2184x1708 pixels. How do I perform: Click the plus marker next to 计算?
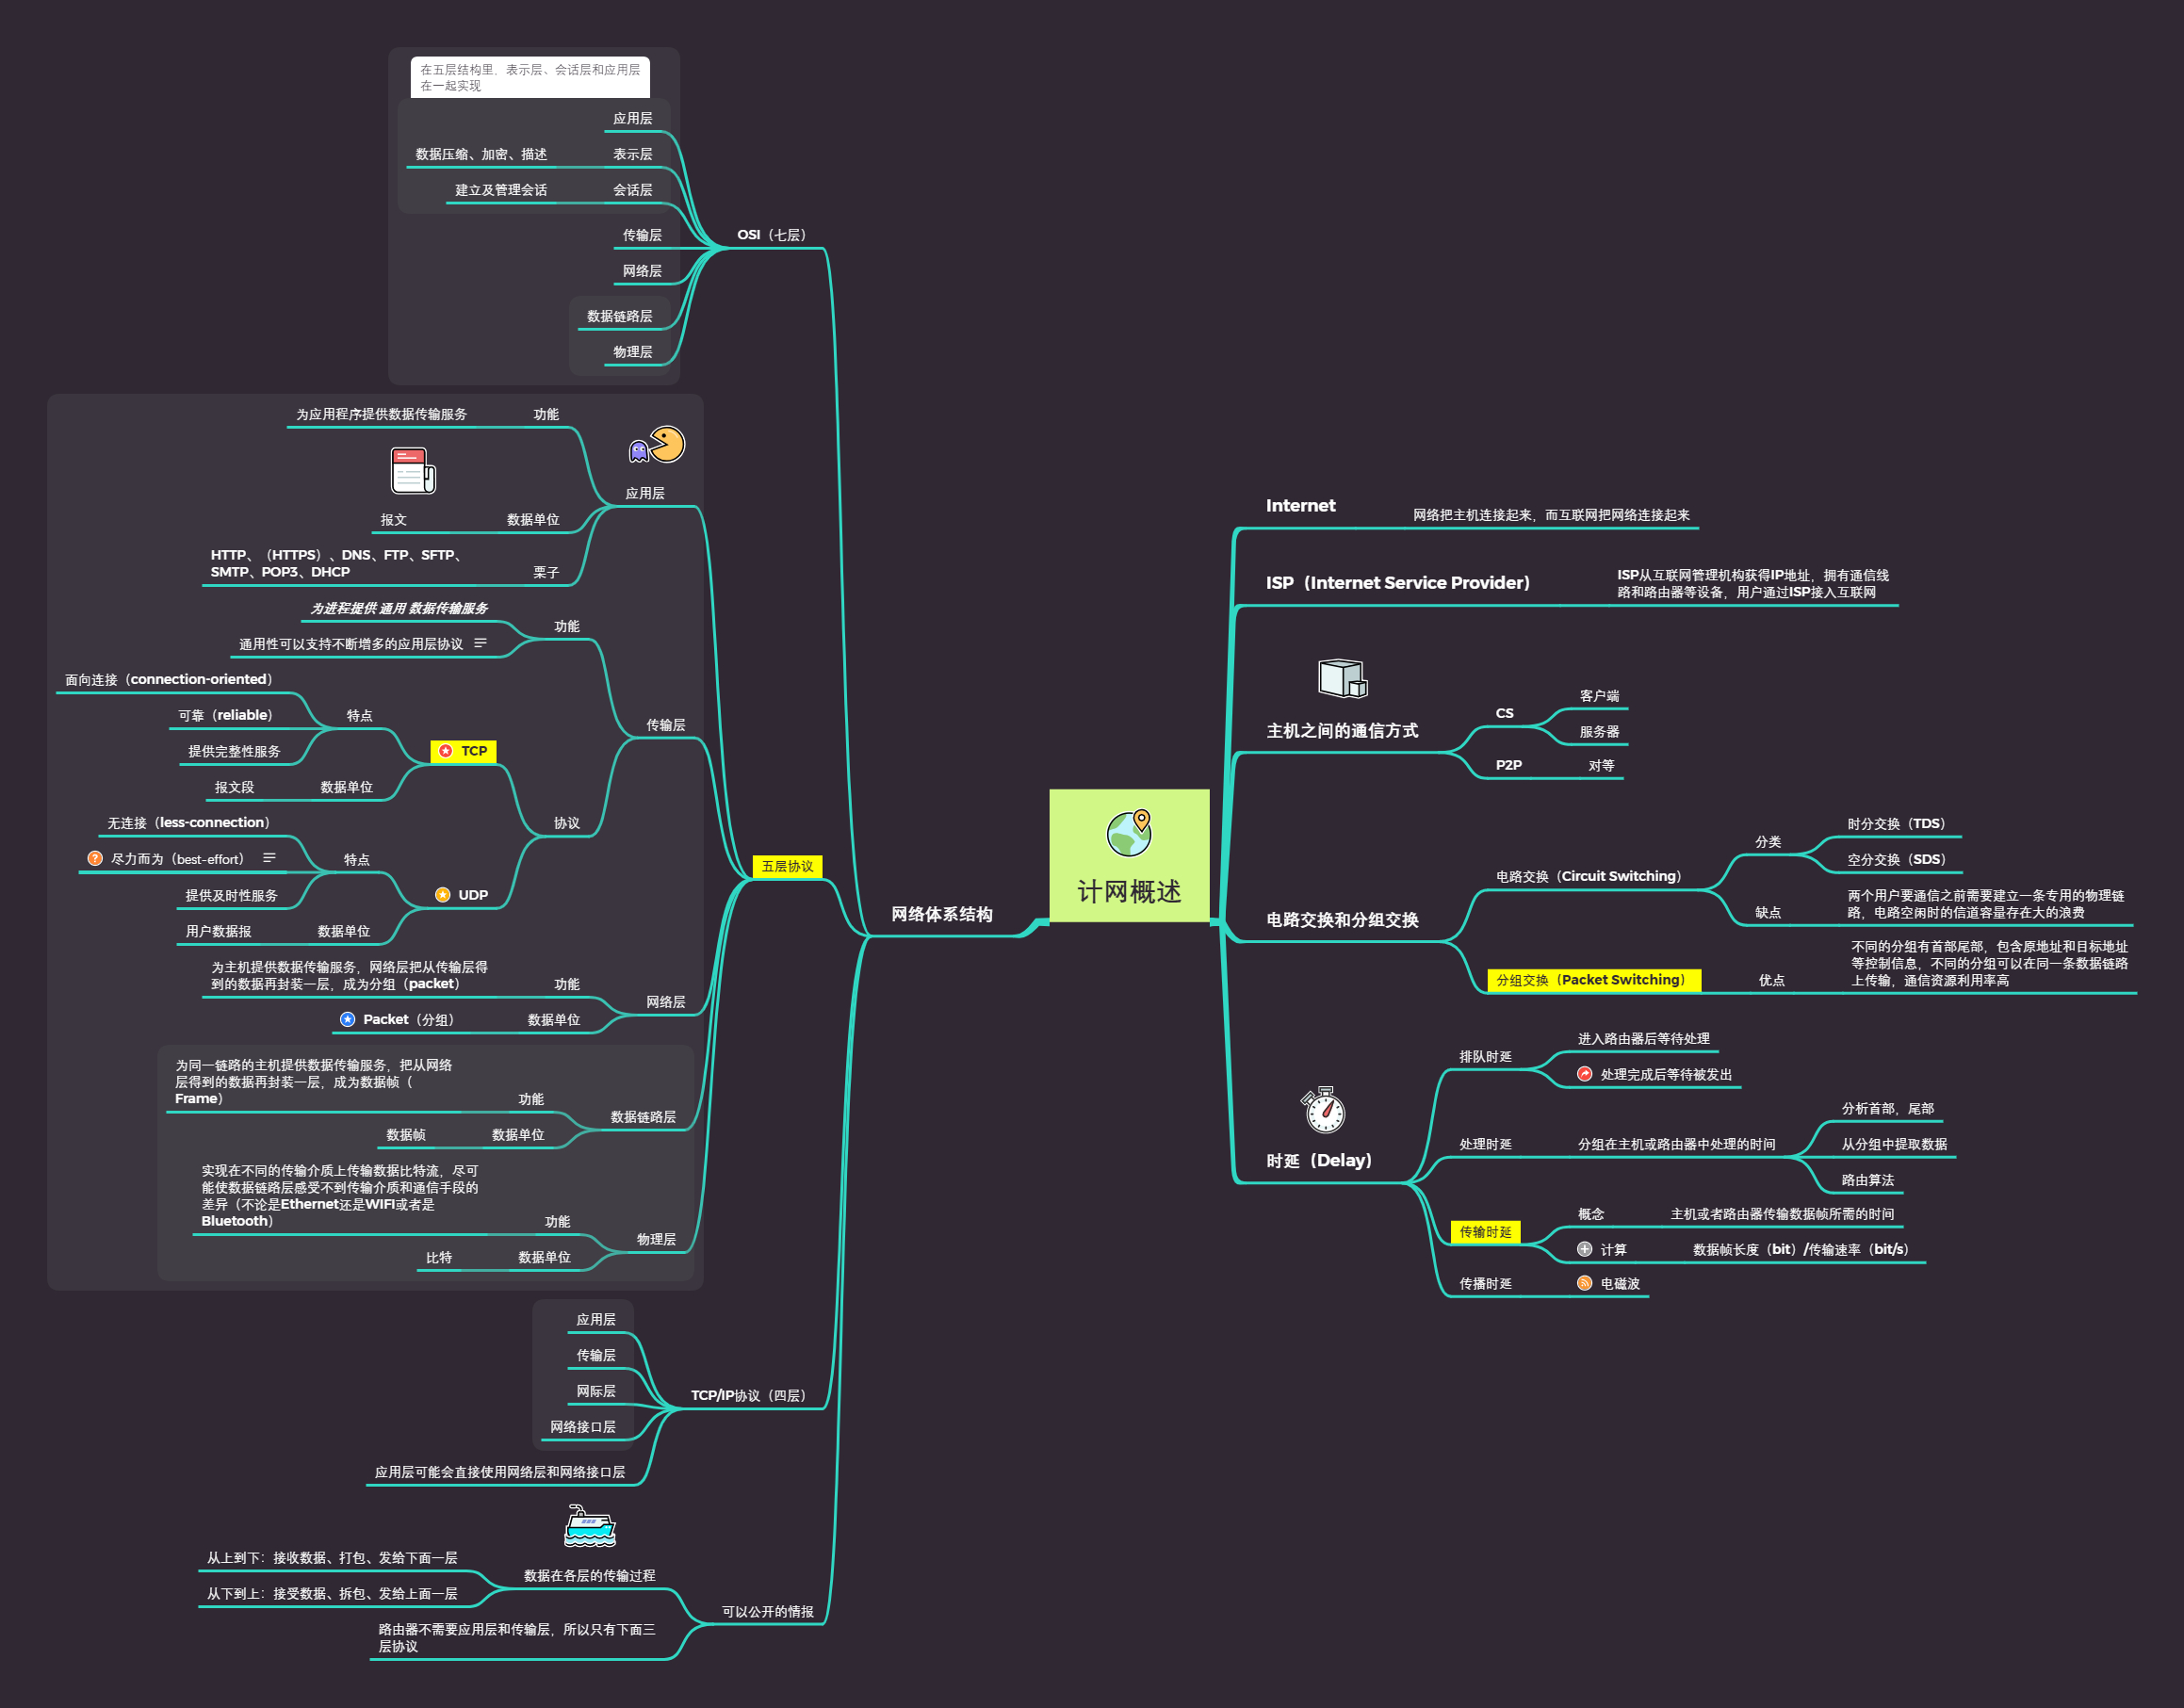pyautogui.click(x=1584, y=1249)
